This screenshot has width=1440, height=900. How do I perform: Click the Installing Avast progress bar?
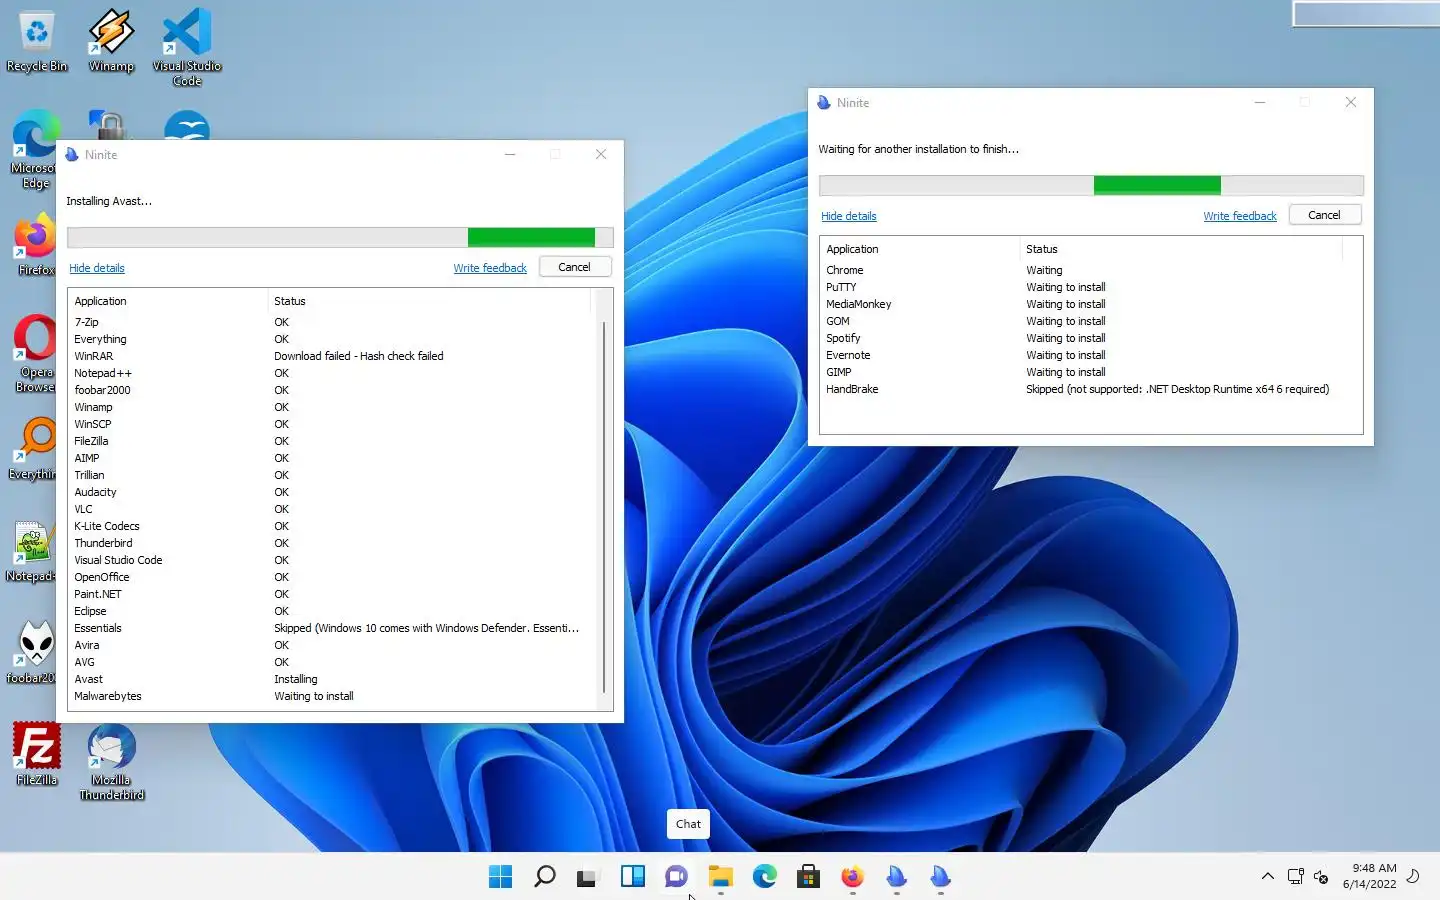coord(340,237)
